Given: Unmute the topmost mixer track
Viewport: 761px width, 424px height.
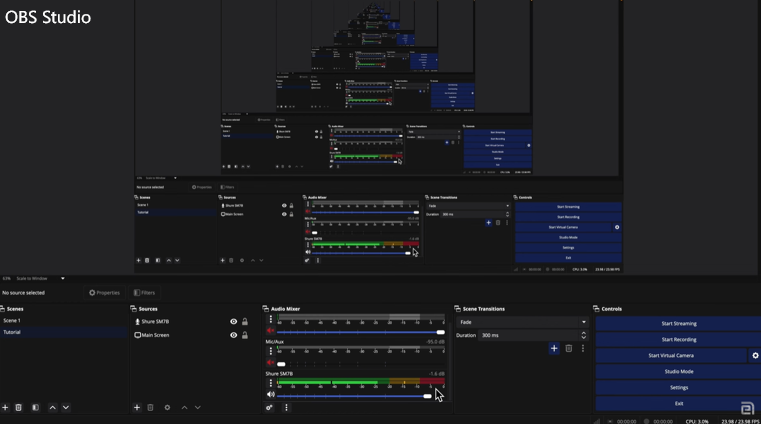Looking at the screenshot, I should [x=270, y=330].
